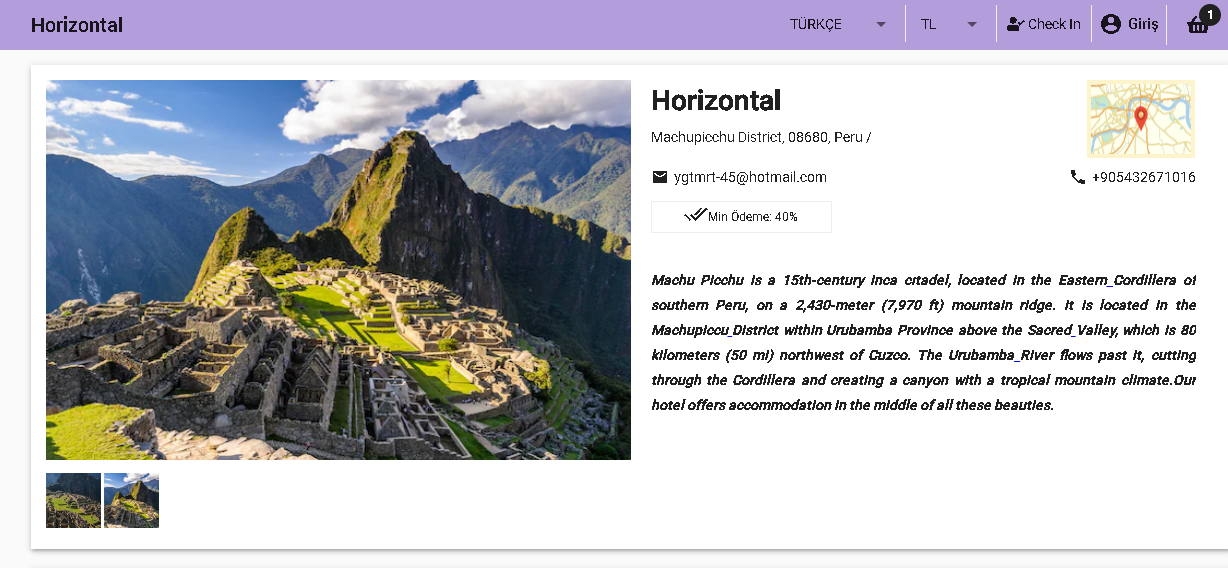Click the +905432671016 phone number
1228x568 pixels.
coord(1144,177)
